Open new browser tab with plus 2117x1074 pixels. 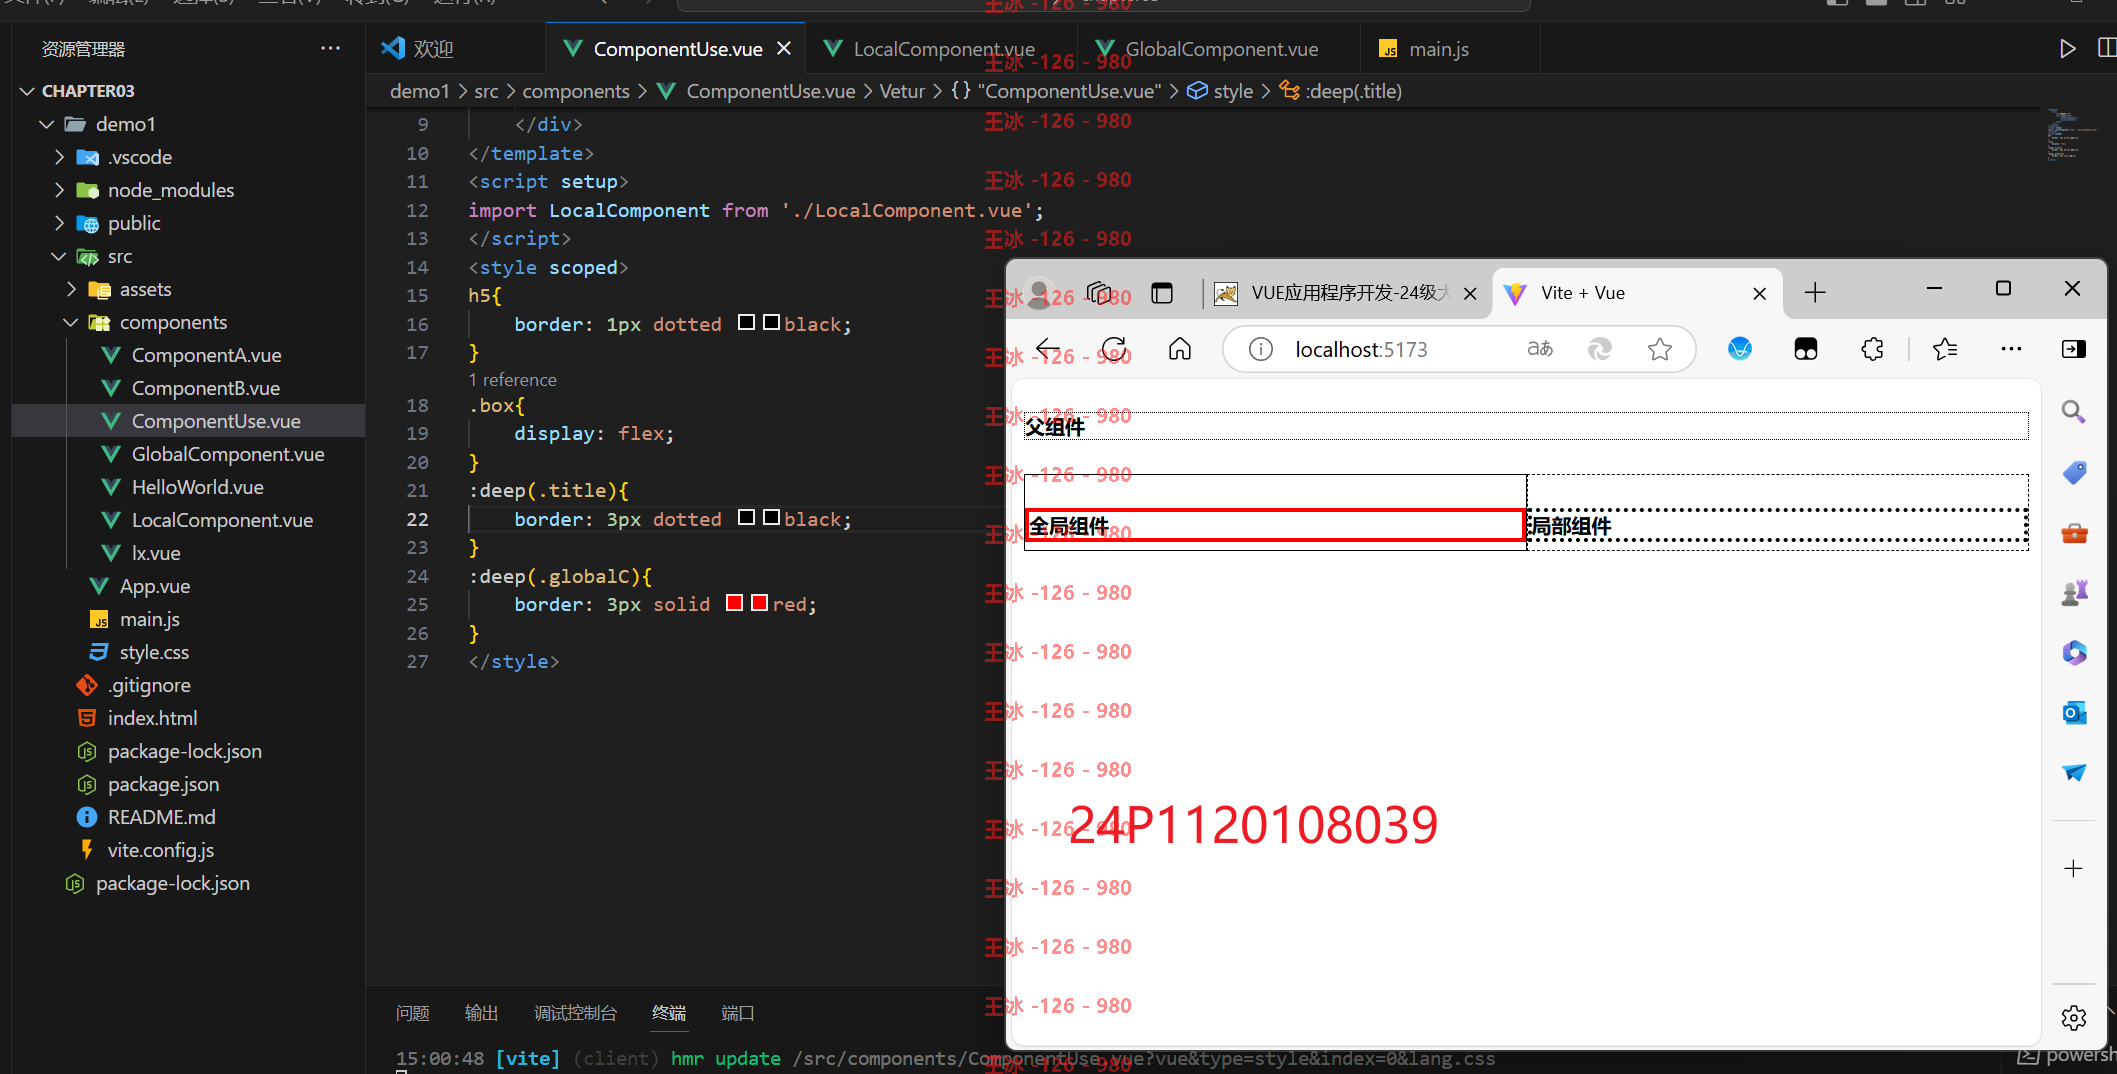pyautogui.click(x=1815, y=292)
